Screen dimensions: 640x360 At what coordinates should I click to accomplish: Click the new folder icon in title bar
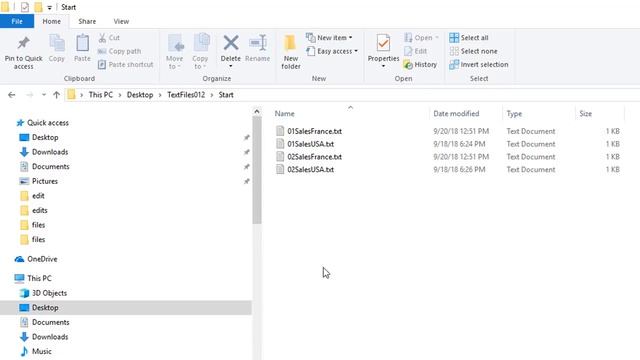point(38,7)
